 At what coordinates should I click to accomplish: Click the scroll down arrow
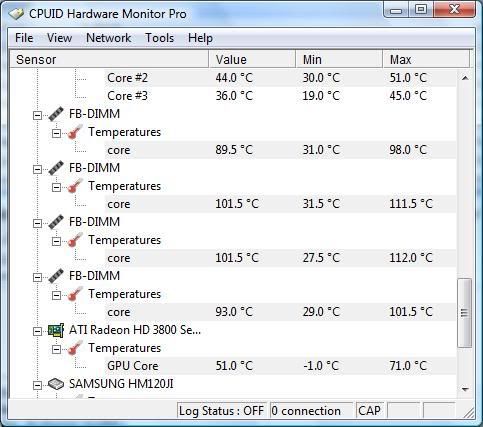click(465, 389)
